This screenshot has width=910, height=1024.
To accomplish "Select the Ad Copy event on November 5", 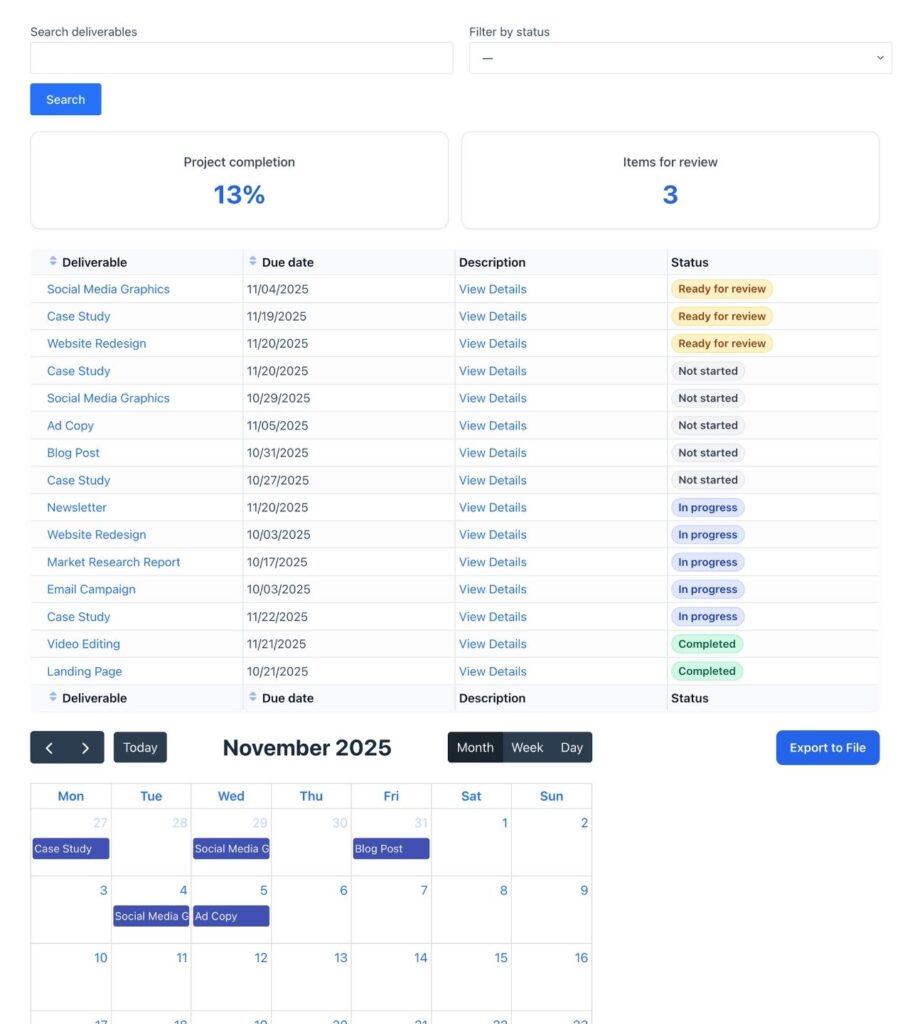I will coord(230,915).
